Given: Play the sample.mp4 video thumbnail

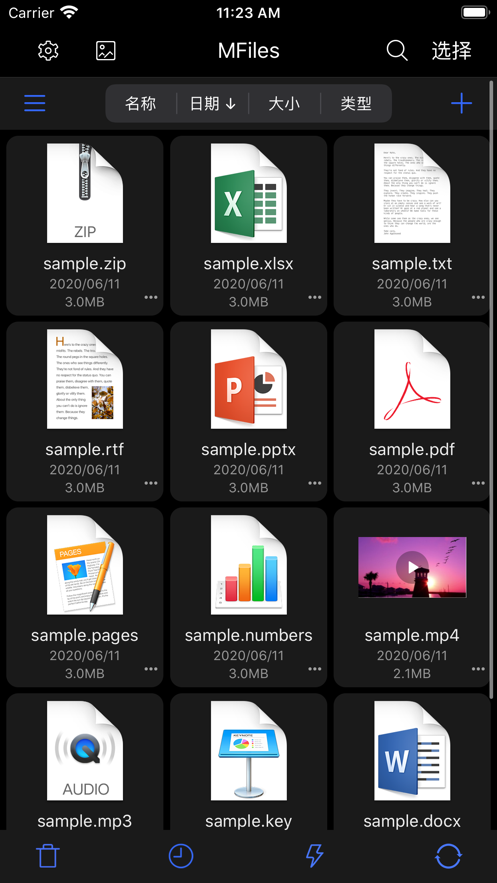Looking at the screenshot, I should (x=412, y=567).
